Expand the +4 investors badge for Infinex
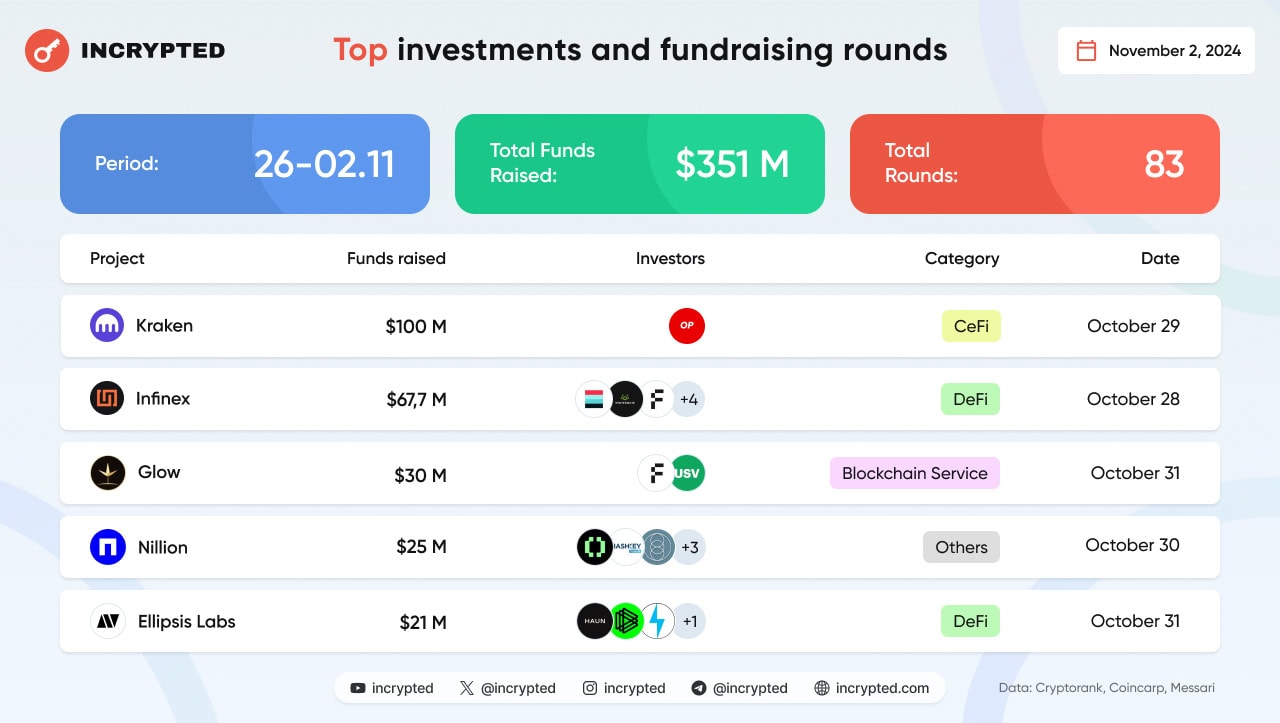Viewport: 1280px width, 723px height. [x=688, y=399]
